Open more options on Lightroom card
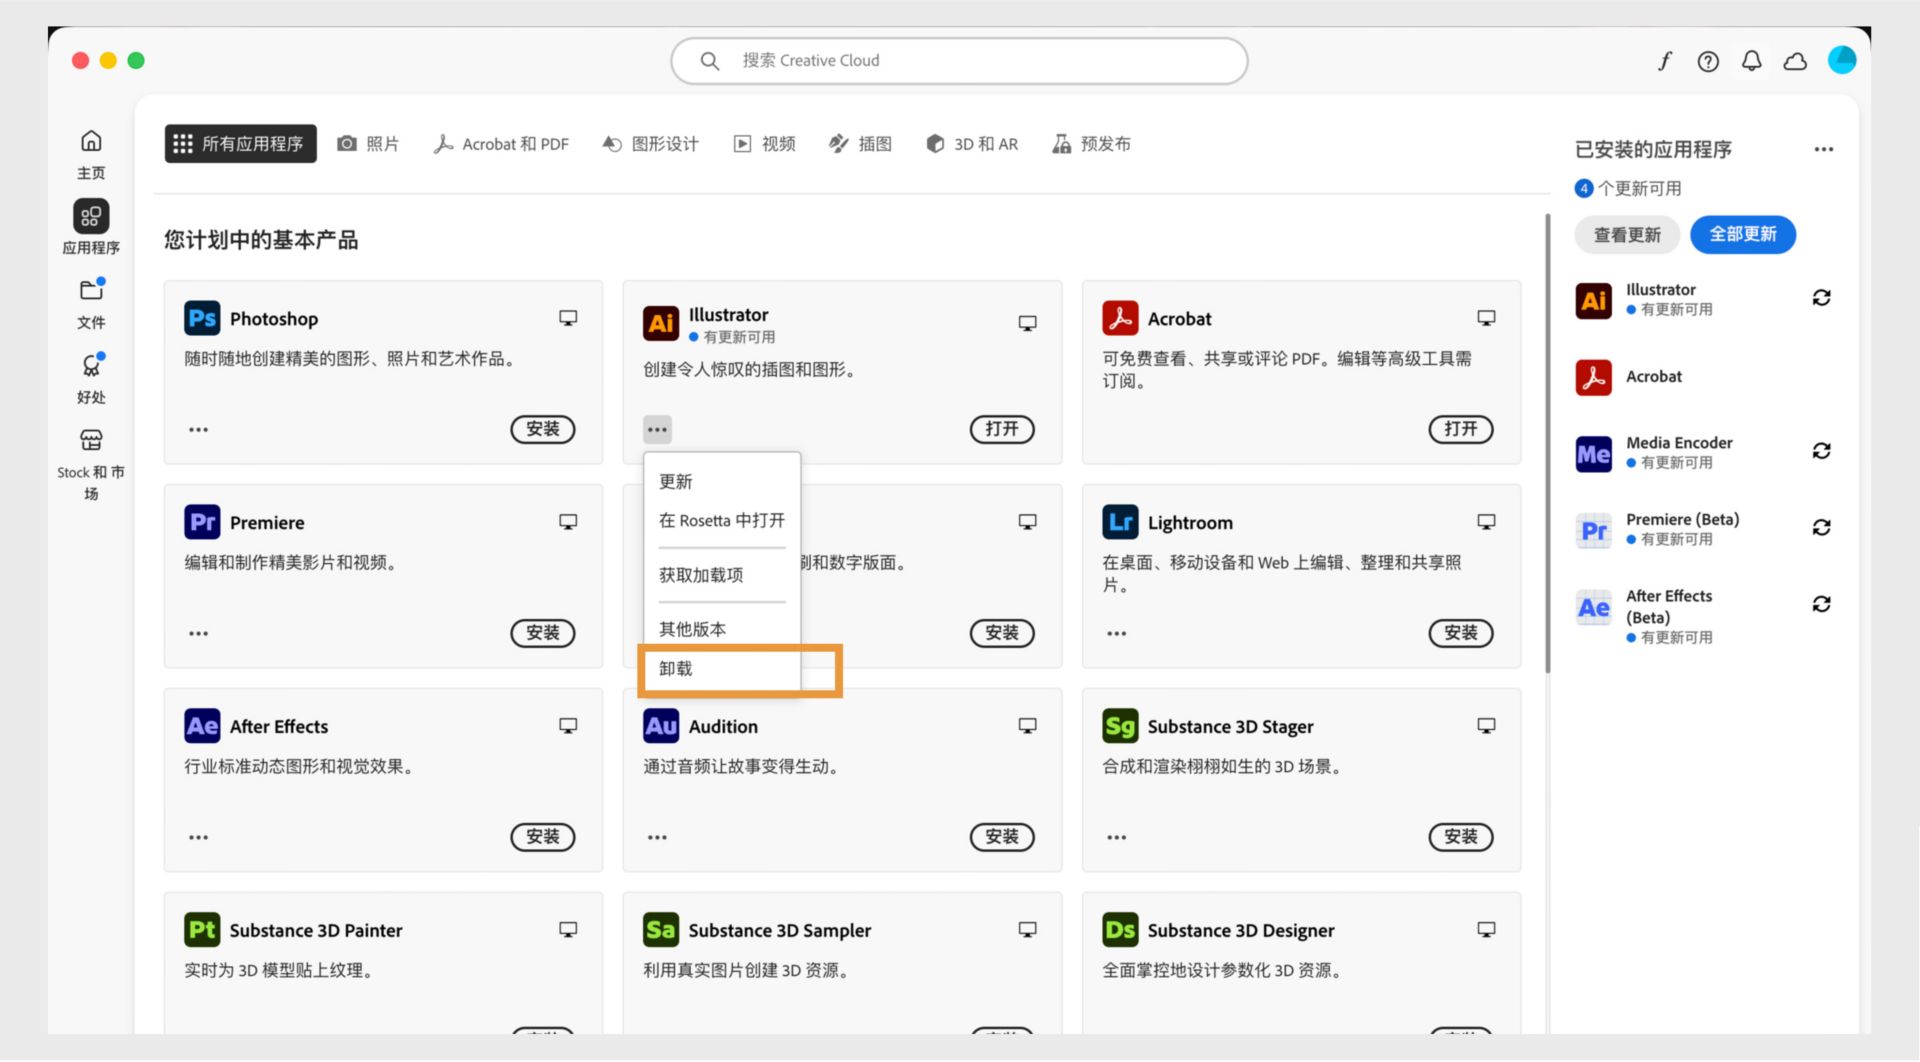This screenshot has width=1920, height=1062. coord(1116,634)
